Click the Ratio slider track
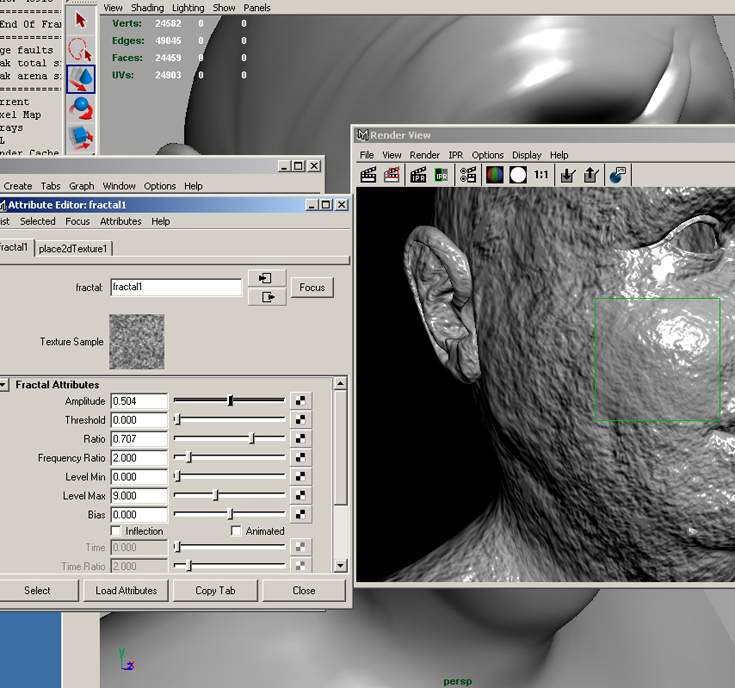Screen dimensions: 735x688 click(x=229, y=439)
